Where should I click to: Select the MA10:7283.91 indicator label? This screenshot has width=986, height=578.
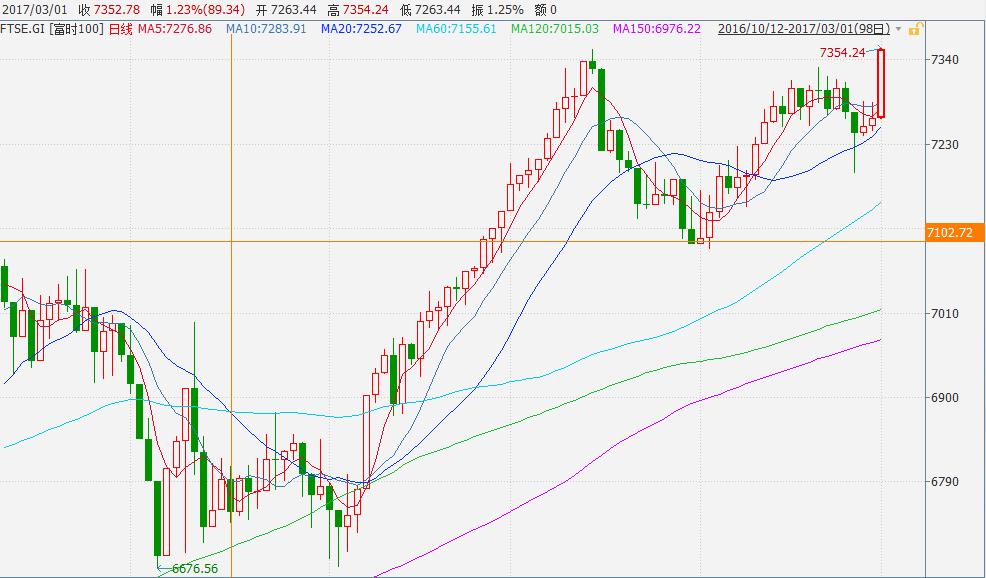tap(265, 29)
